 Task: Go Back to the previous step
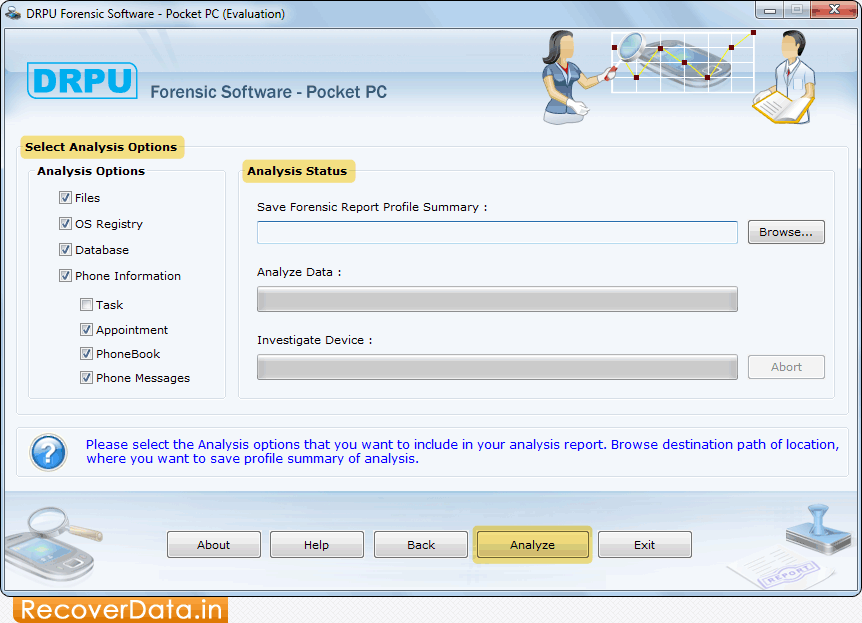[421, 544]
